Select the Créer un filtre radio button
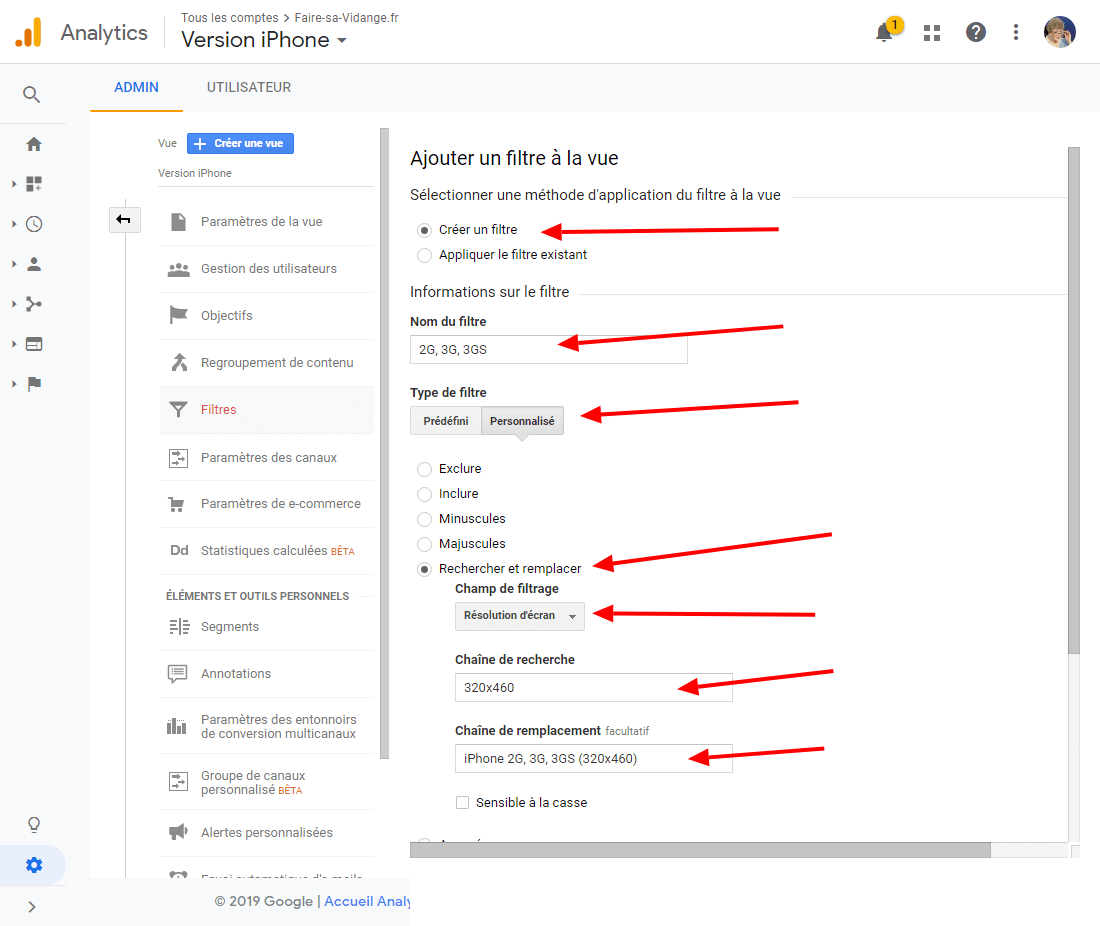Viewport: 1100px width, 926px height. point(424,230)
